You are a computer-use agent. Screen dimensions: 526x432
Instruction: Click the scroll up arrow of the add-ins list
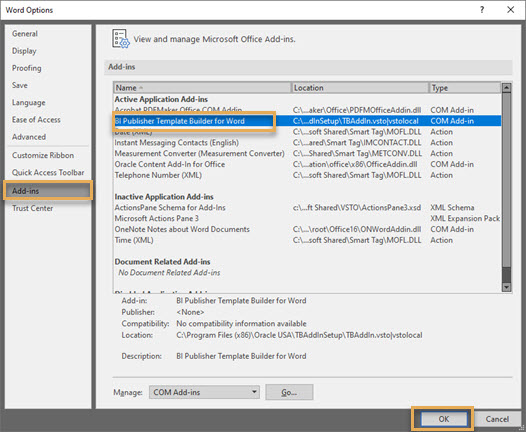(x=506, y=88)
